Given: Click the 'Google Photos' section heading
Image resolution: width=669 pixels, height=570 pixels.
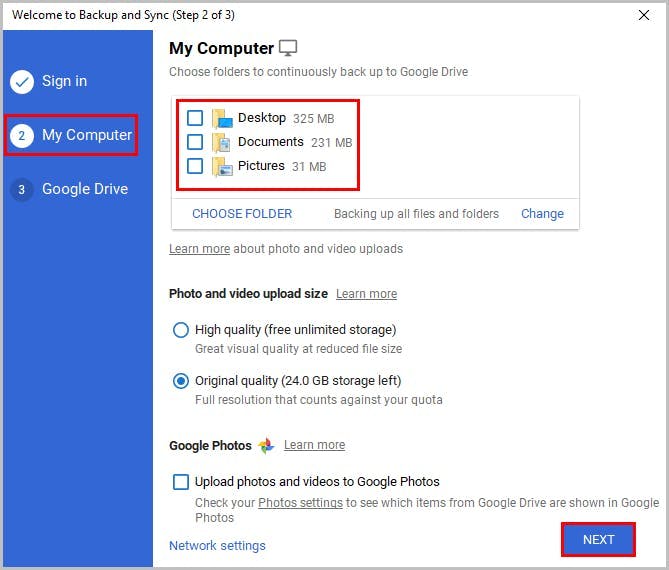Looking at the screenshot, I should click(x=210, y=446).
